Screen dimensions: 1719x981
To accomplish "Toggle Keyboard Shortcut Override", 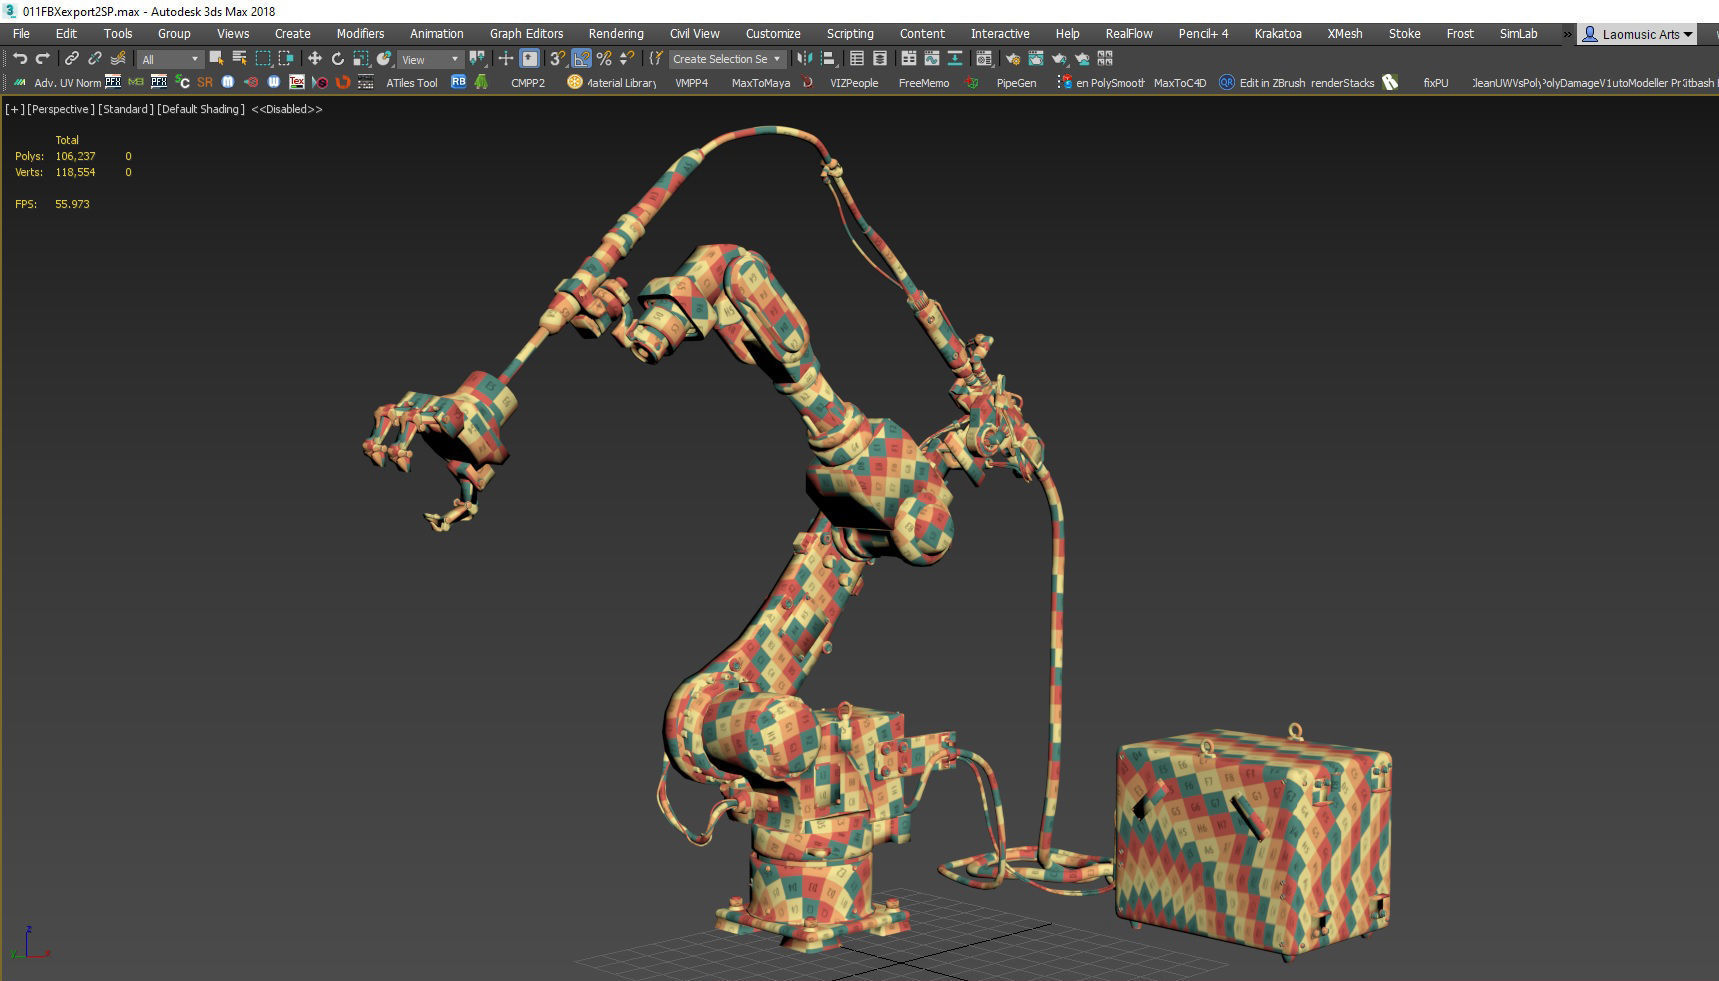I will tap(529, 59).
